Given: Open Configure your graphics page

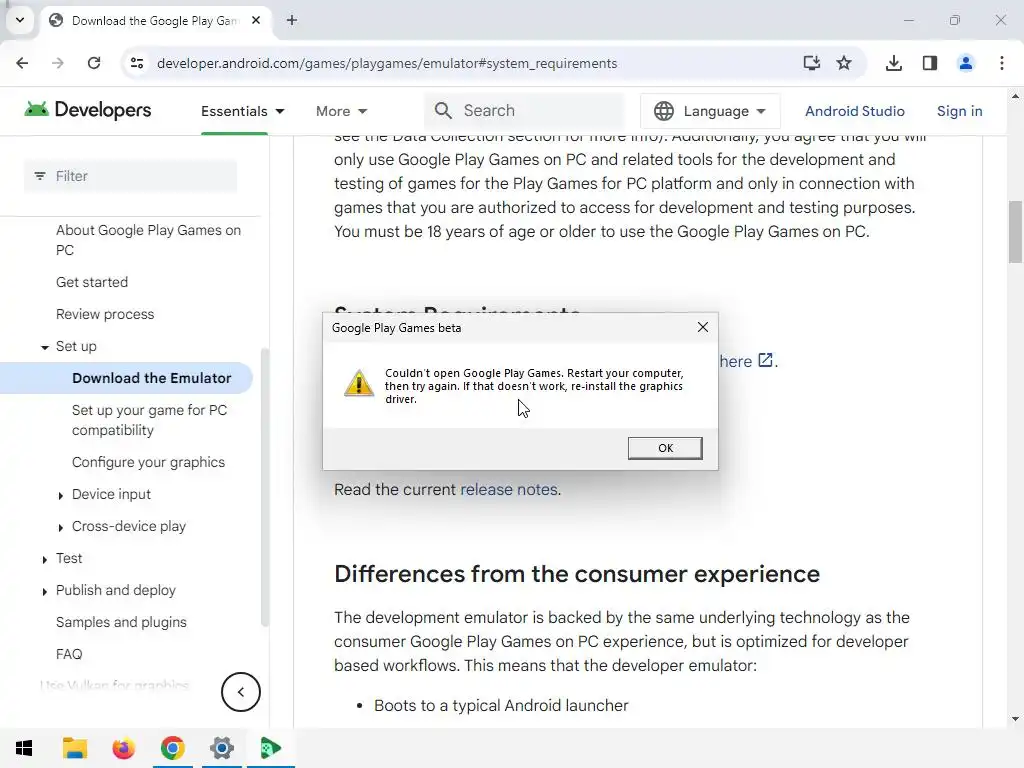Looking at the screenshot, I should pos(148,462).
